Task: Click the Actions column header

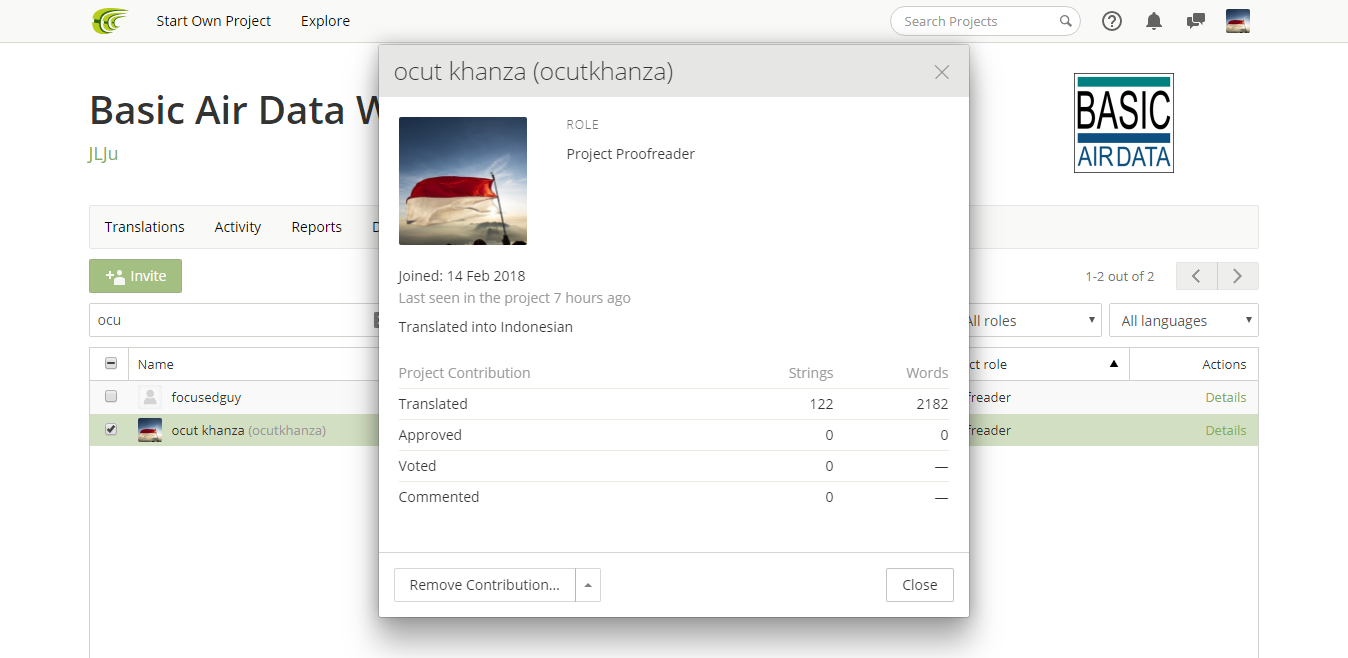Action: (1224, 364)
